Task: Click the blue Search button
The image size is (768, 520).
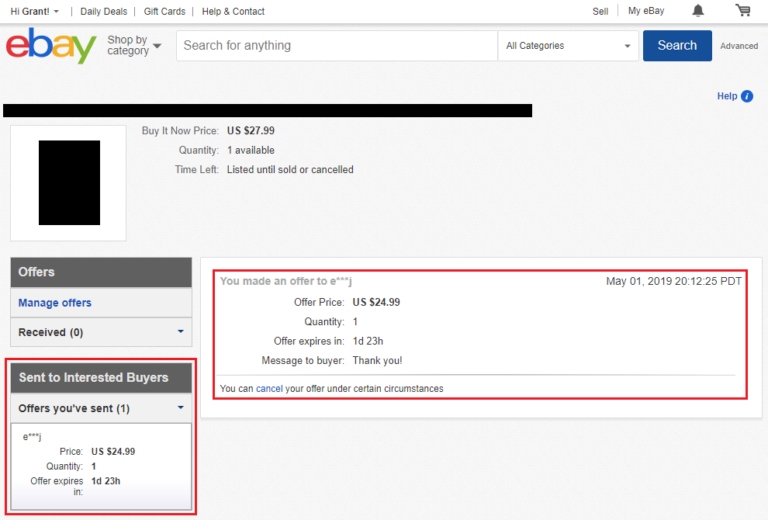Action: pos(677,46)
